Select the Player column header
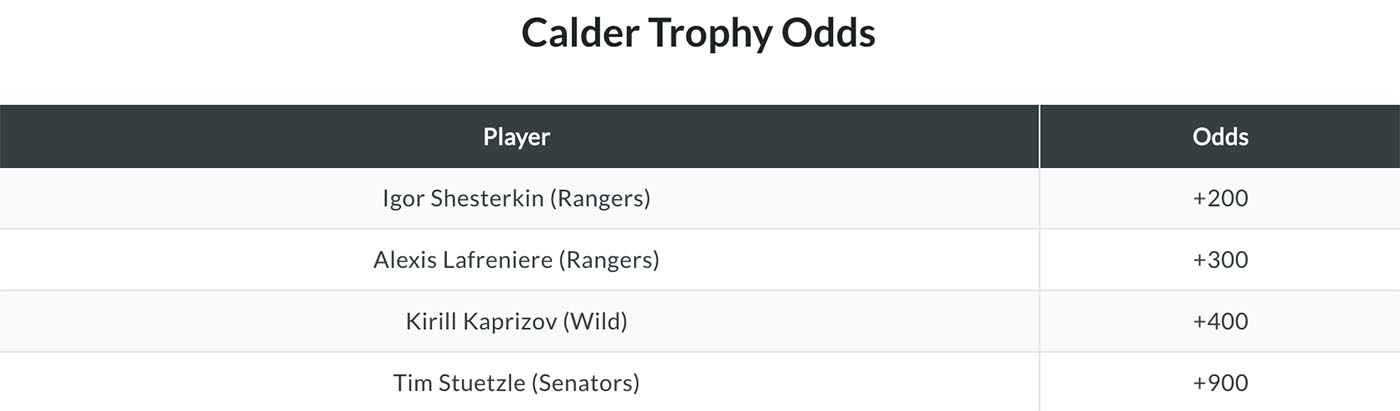Viewport: 1400px width, 411px height. click(x=517, y=137)
